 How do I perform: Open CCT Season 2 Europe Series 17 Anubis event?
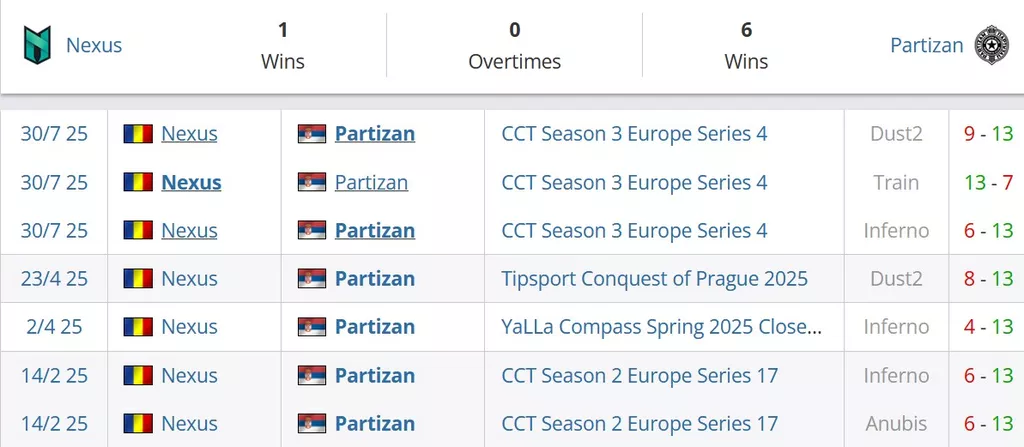(x=639, y=423)
